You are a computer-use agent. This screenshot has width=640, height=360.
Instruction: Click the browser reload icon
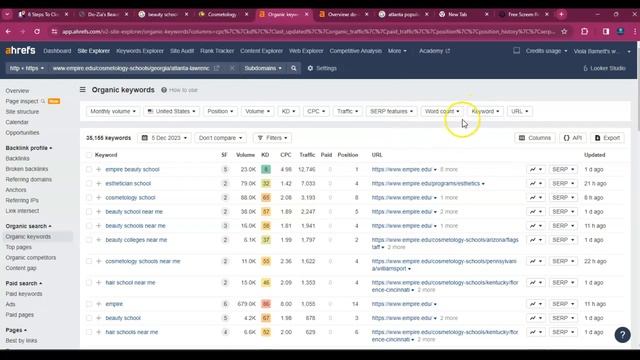click(37, 31)
